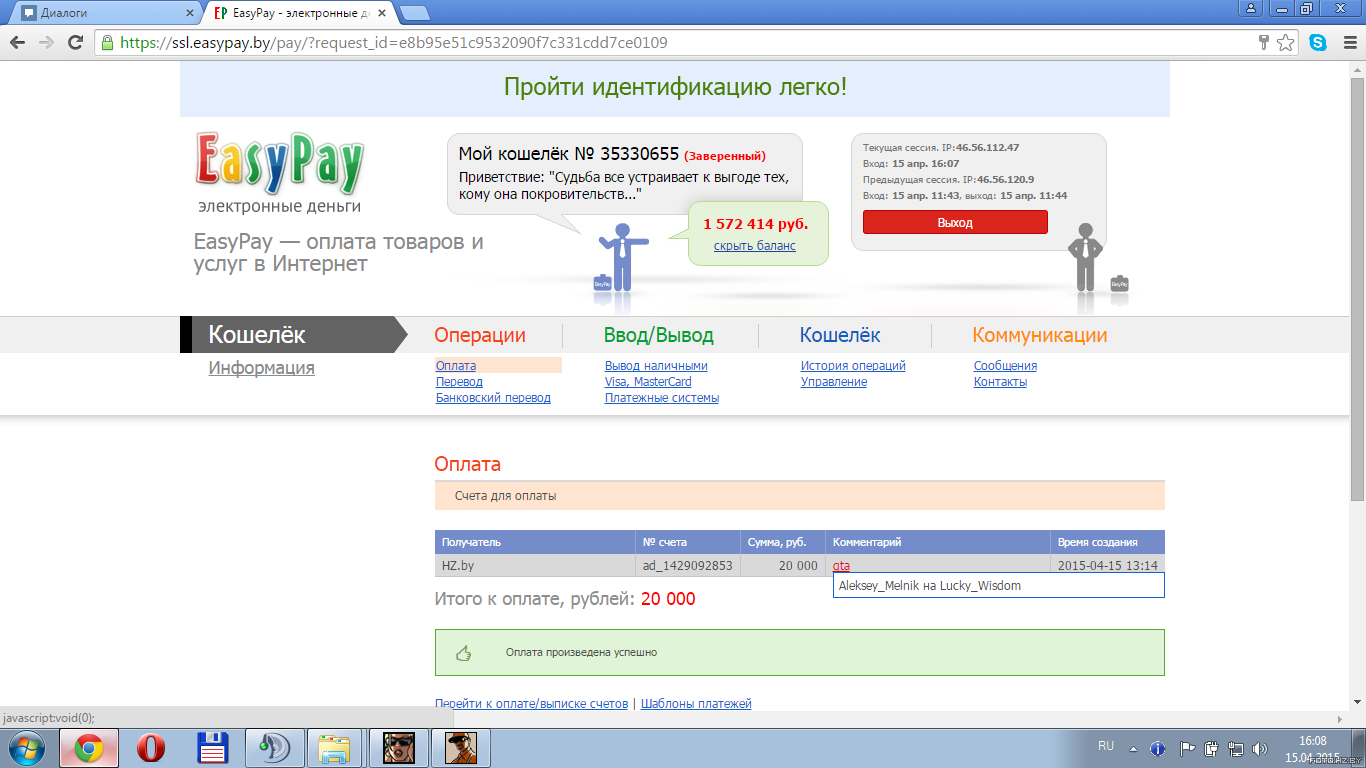Screen dimensions: 1366x768
Task: Open the TeamSpeak taskbar icon
Action: coord(274,747)
